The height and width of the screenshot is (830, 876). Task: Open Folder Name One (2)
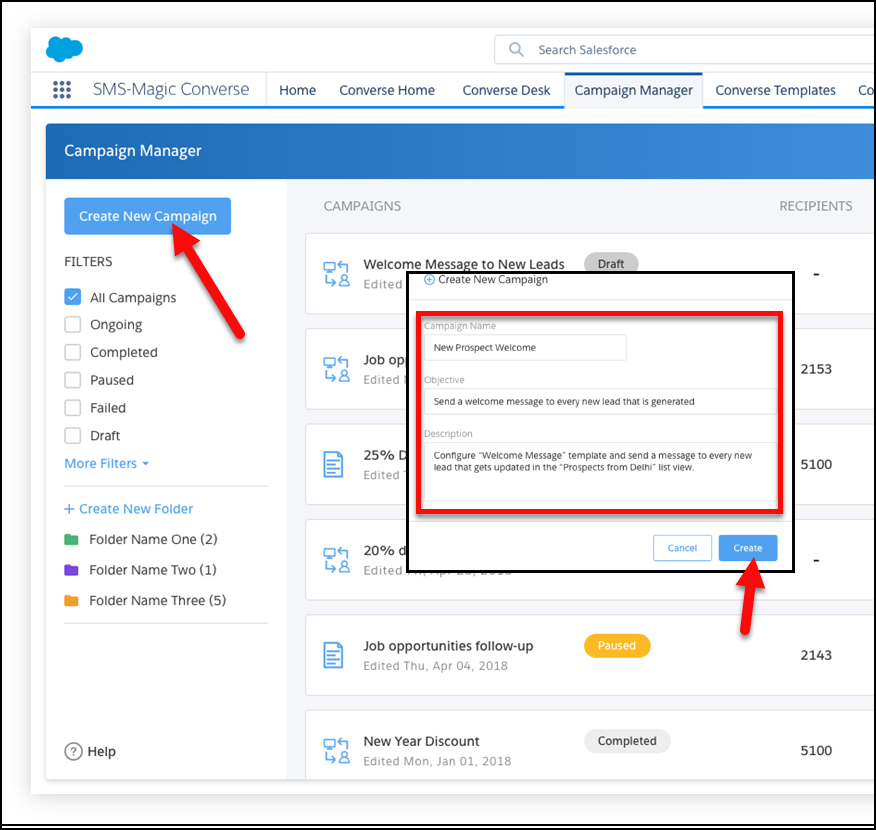click(153, 540)
